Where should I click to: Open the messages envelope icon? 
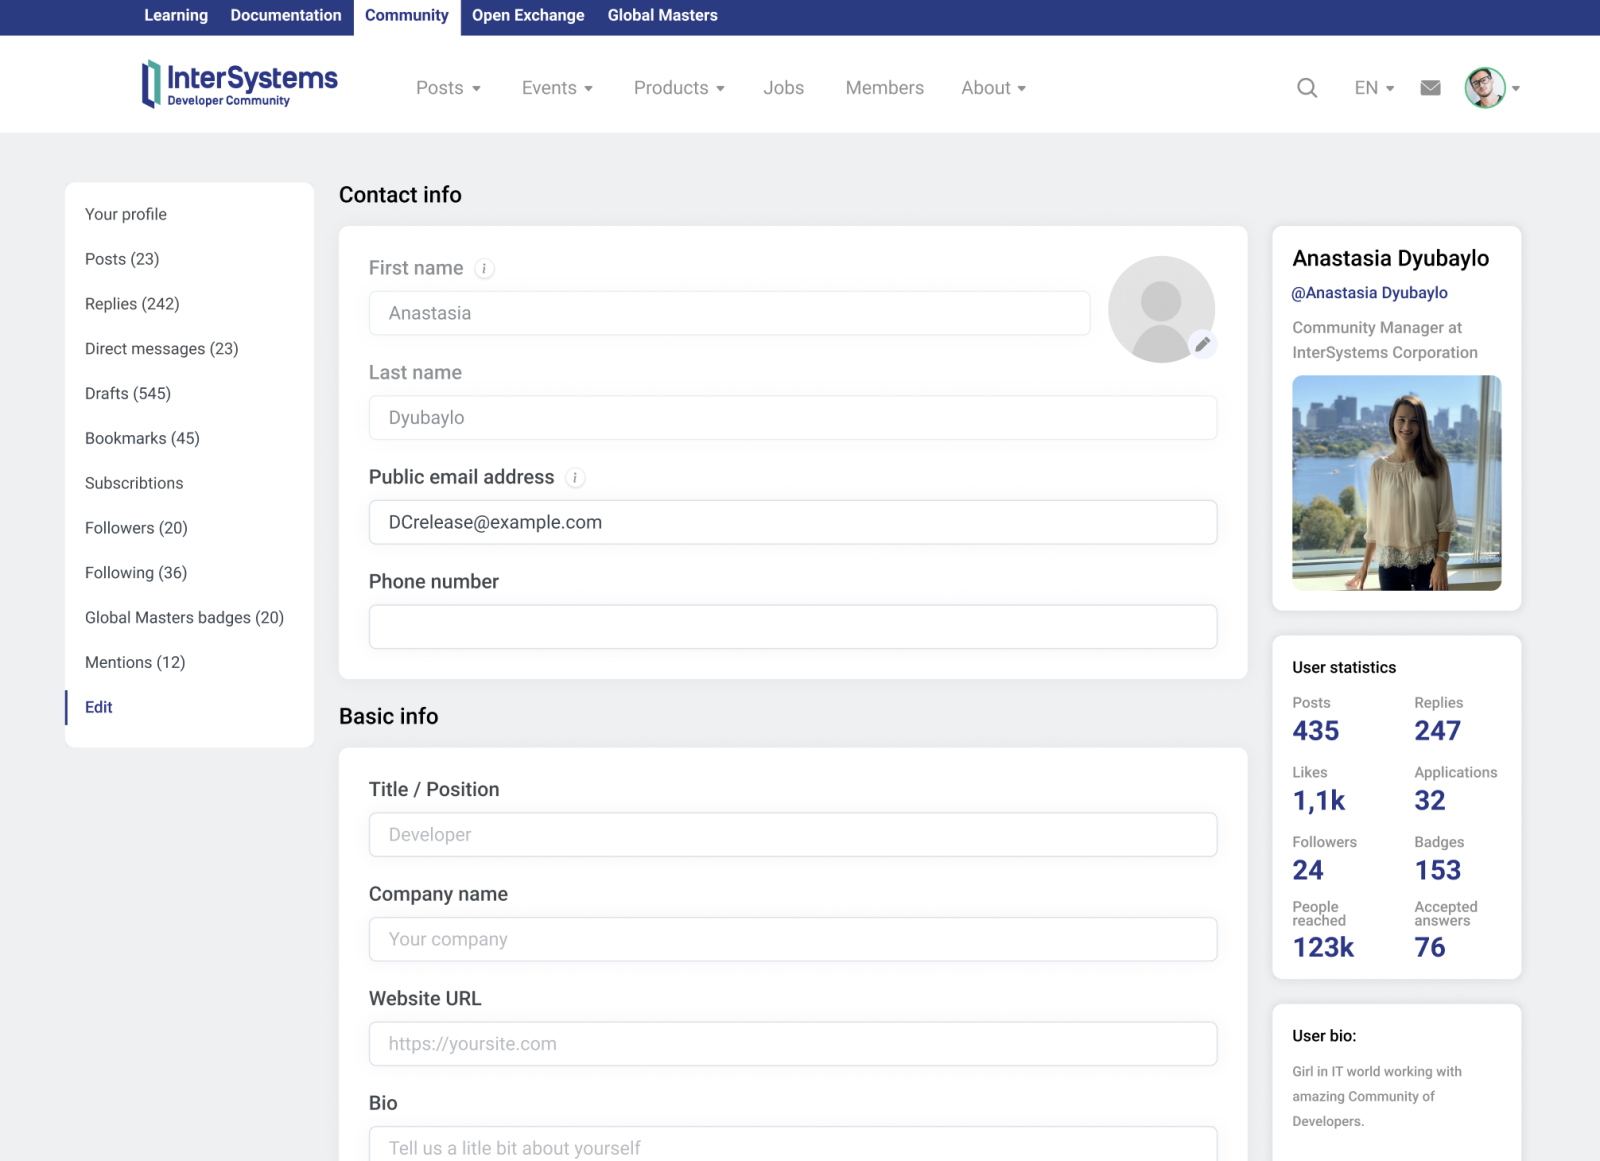1430,88
